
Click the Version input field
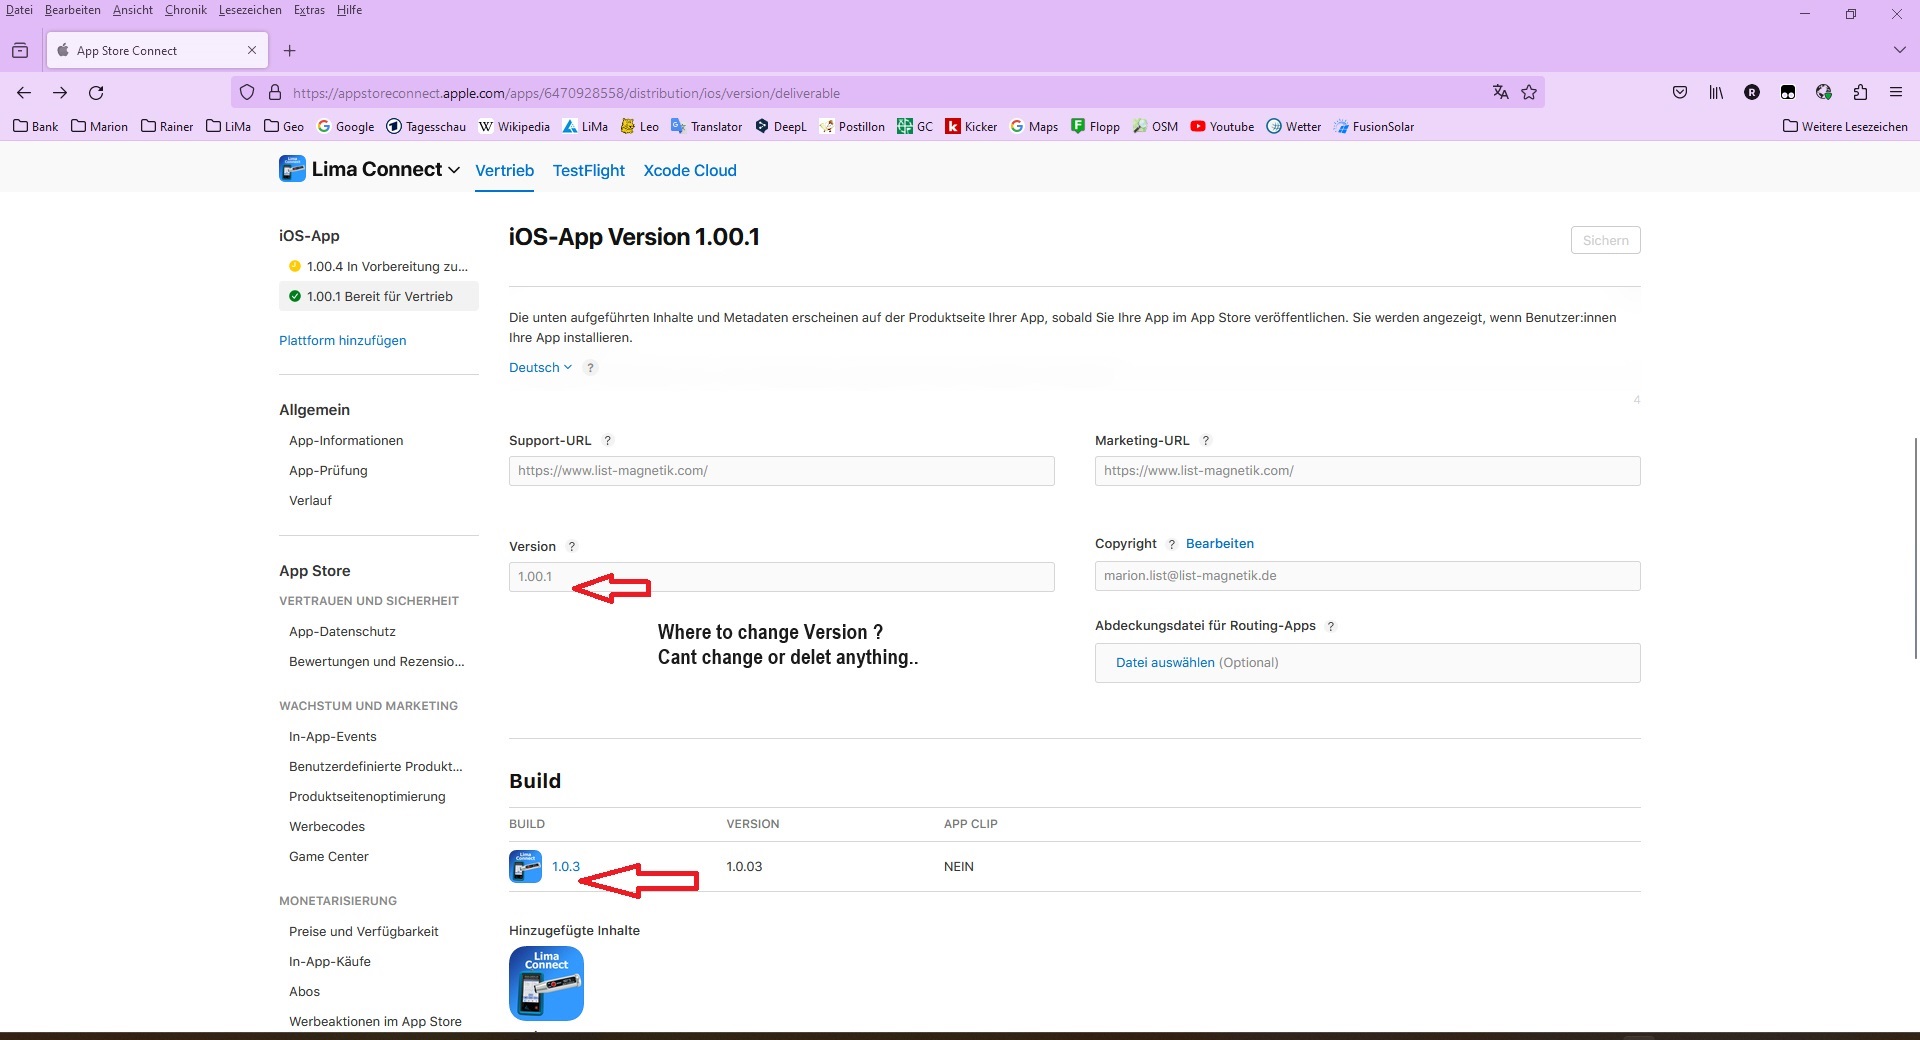click(x=782, y=577)
